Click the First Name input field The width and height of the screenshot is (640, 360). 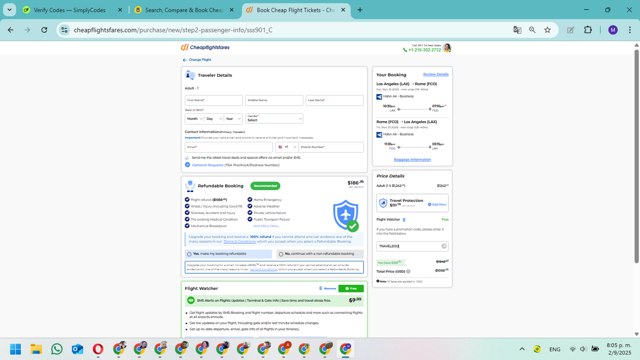(x=213, y=100)
